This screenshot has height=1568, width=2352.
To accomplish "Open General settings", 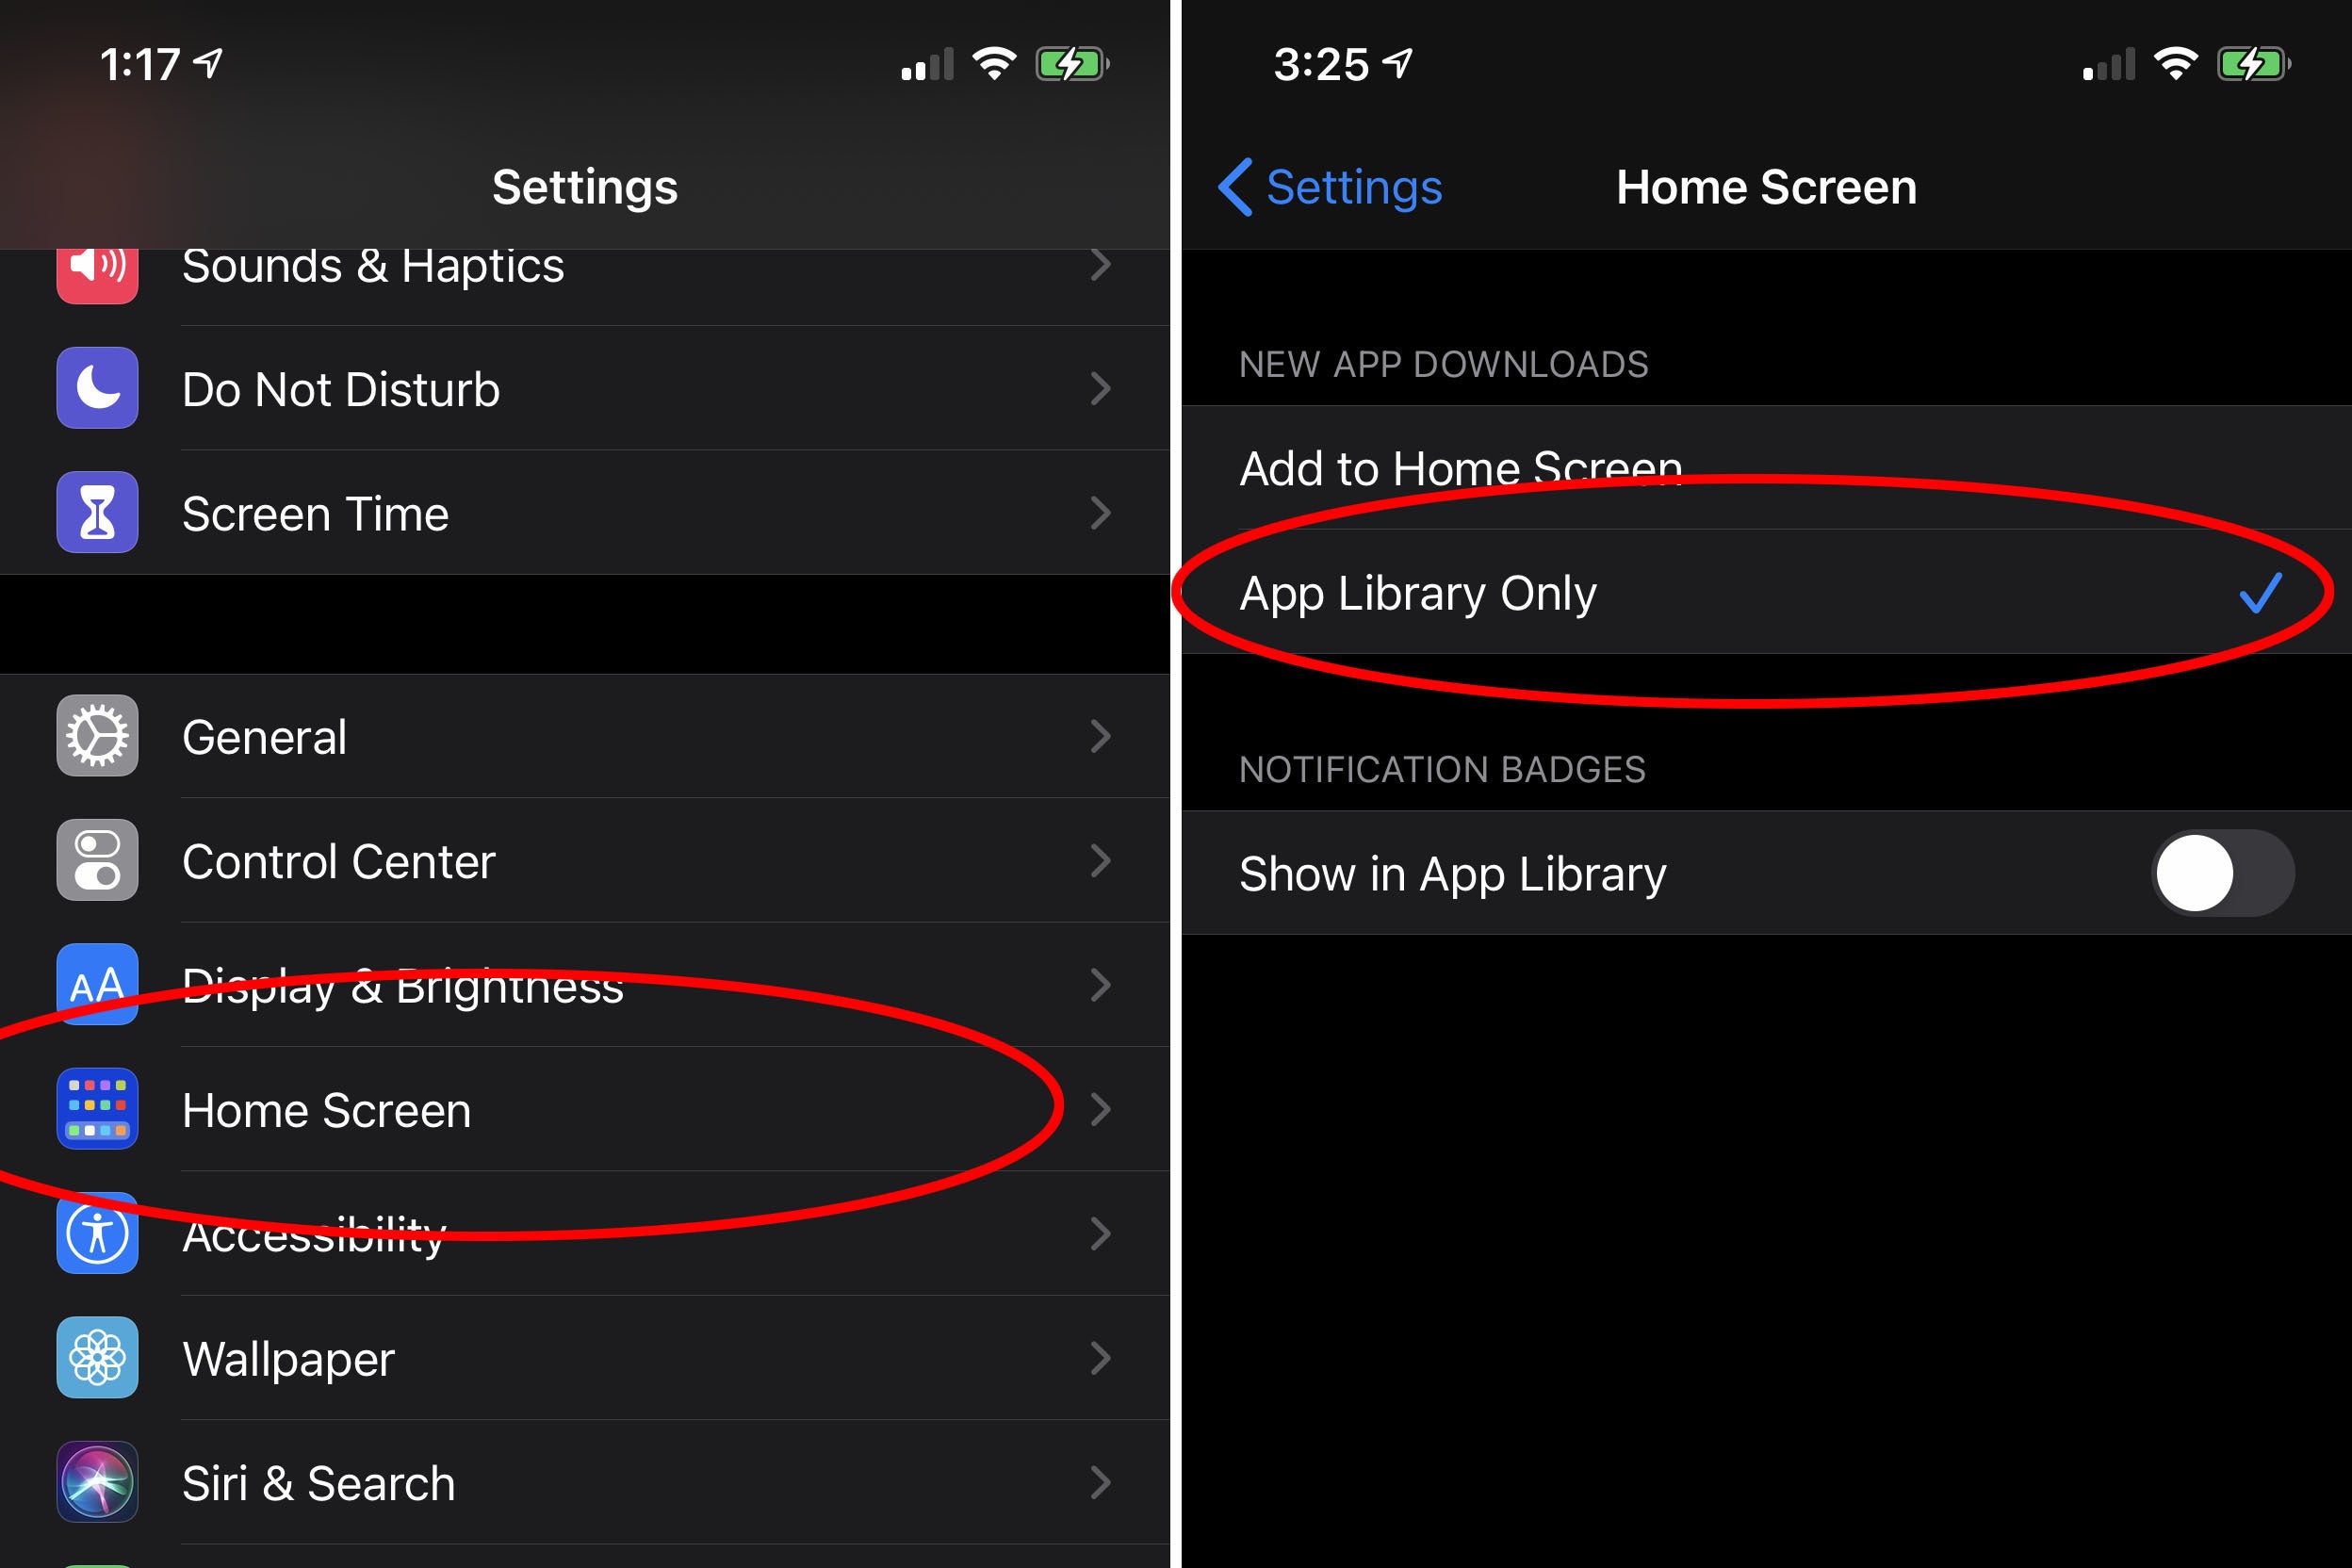I will (x=586, y=735).
